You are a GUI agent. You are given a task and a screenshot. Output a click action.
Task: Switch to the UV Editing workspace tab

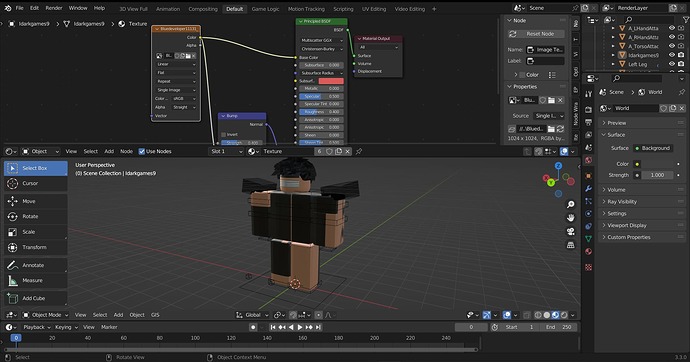pos(374,9)
